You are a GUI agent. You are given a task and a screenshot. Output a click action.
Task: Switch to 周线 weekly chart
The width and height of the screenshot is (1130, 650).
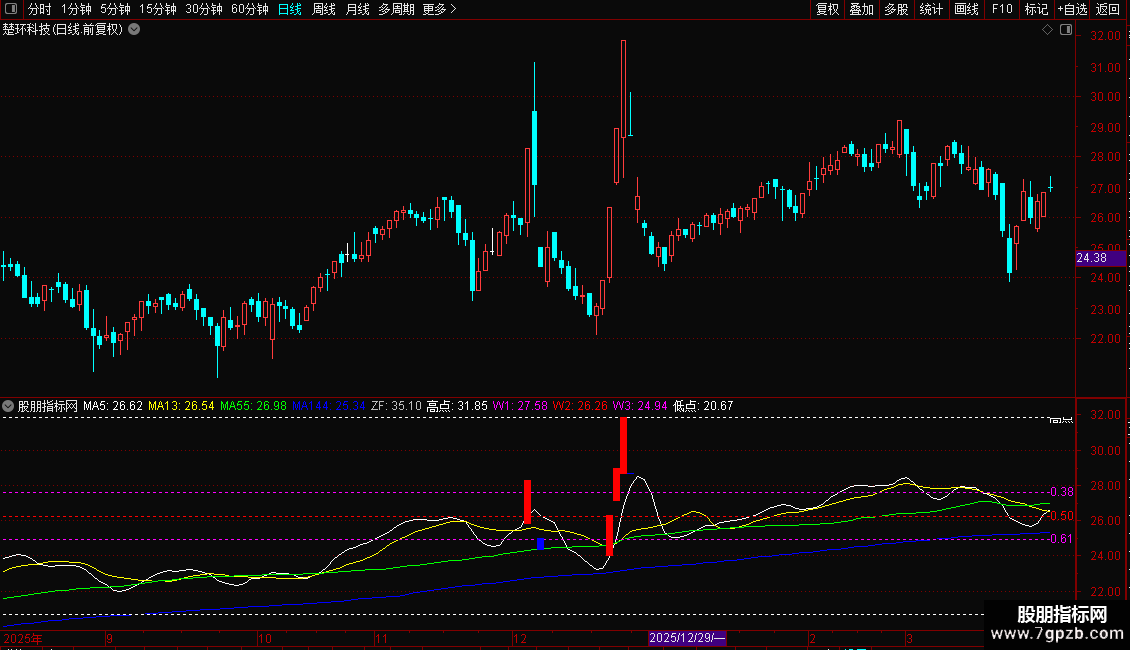[324, 9]
